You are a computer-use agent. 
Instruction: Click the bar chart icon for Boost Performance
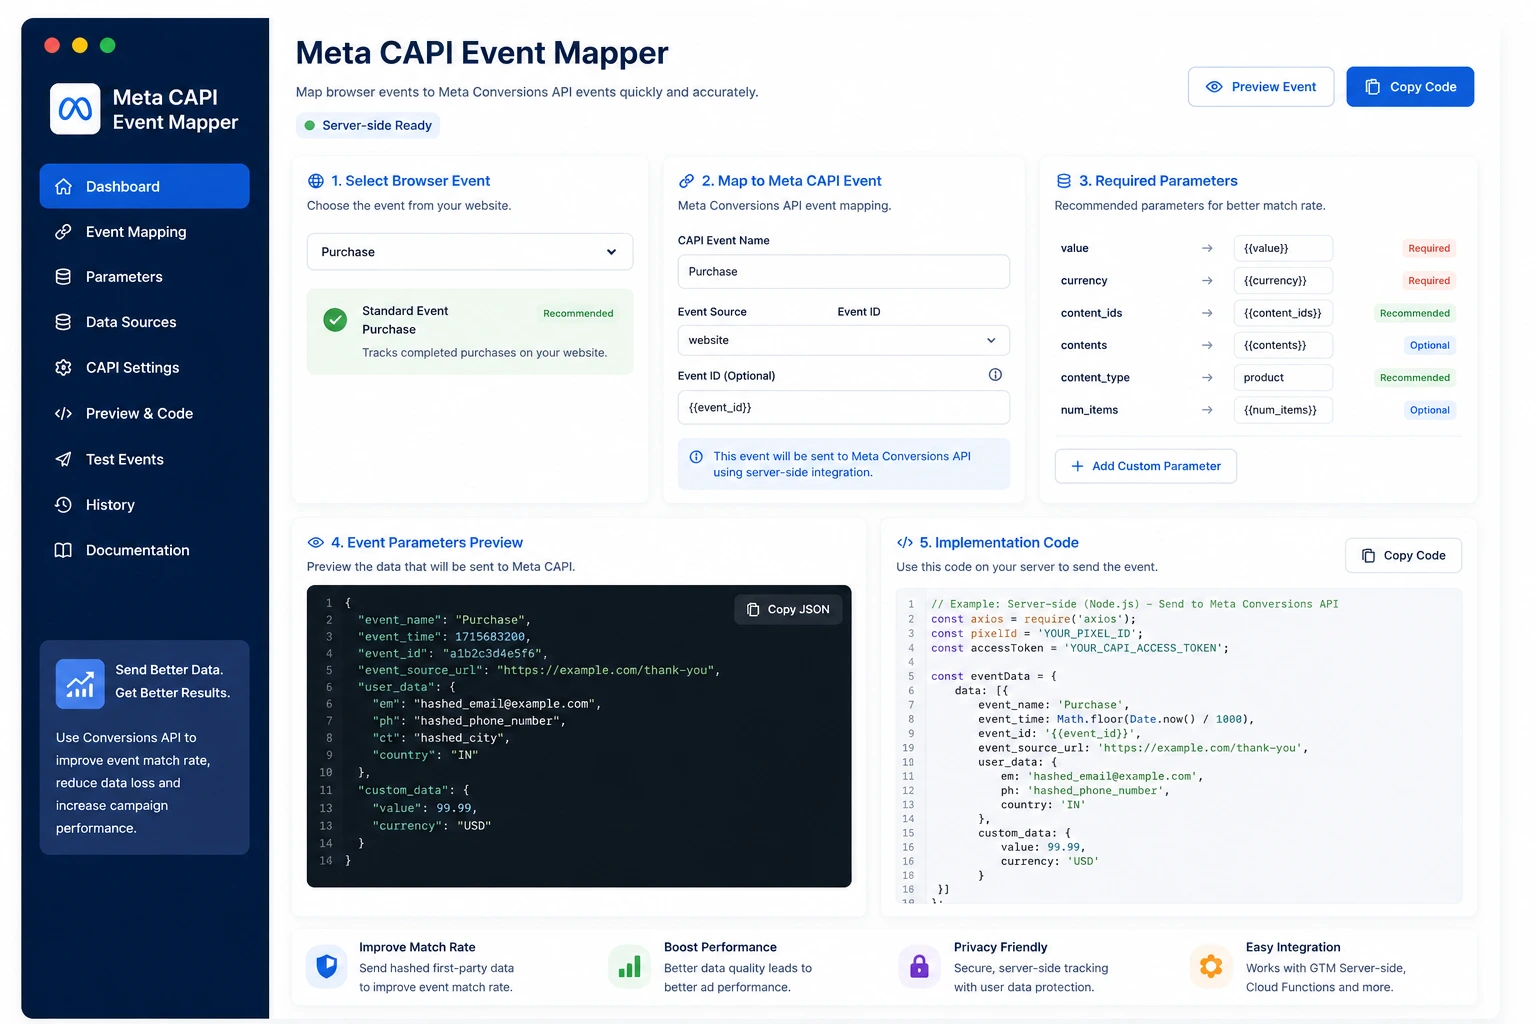[629, 967]
